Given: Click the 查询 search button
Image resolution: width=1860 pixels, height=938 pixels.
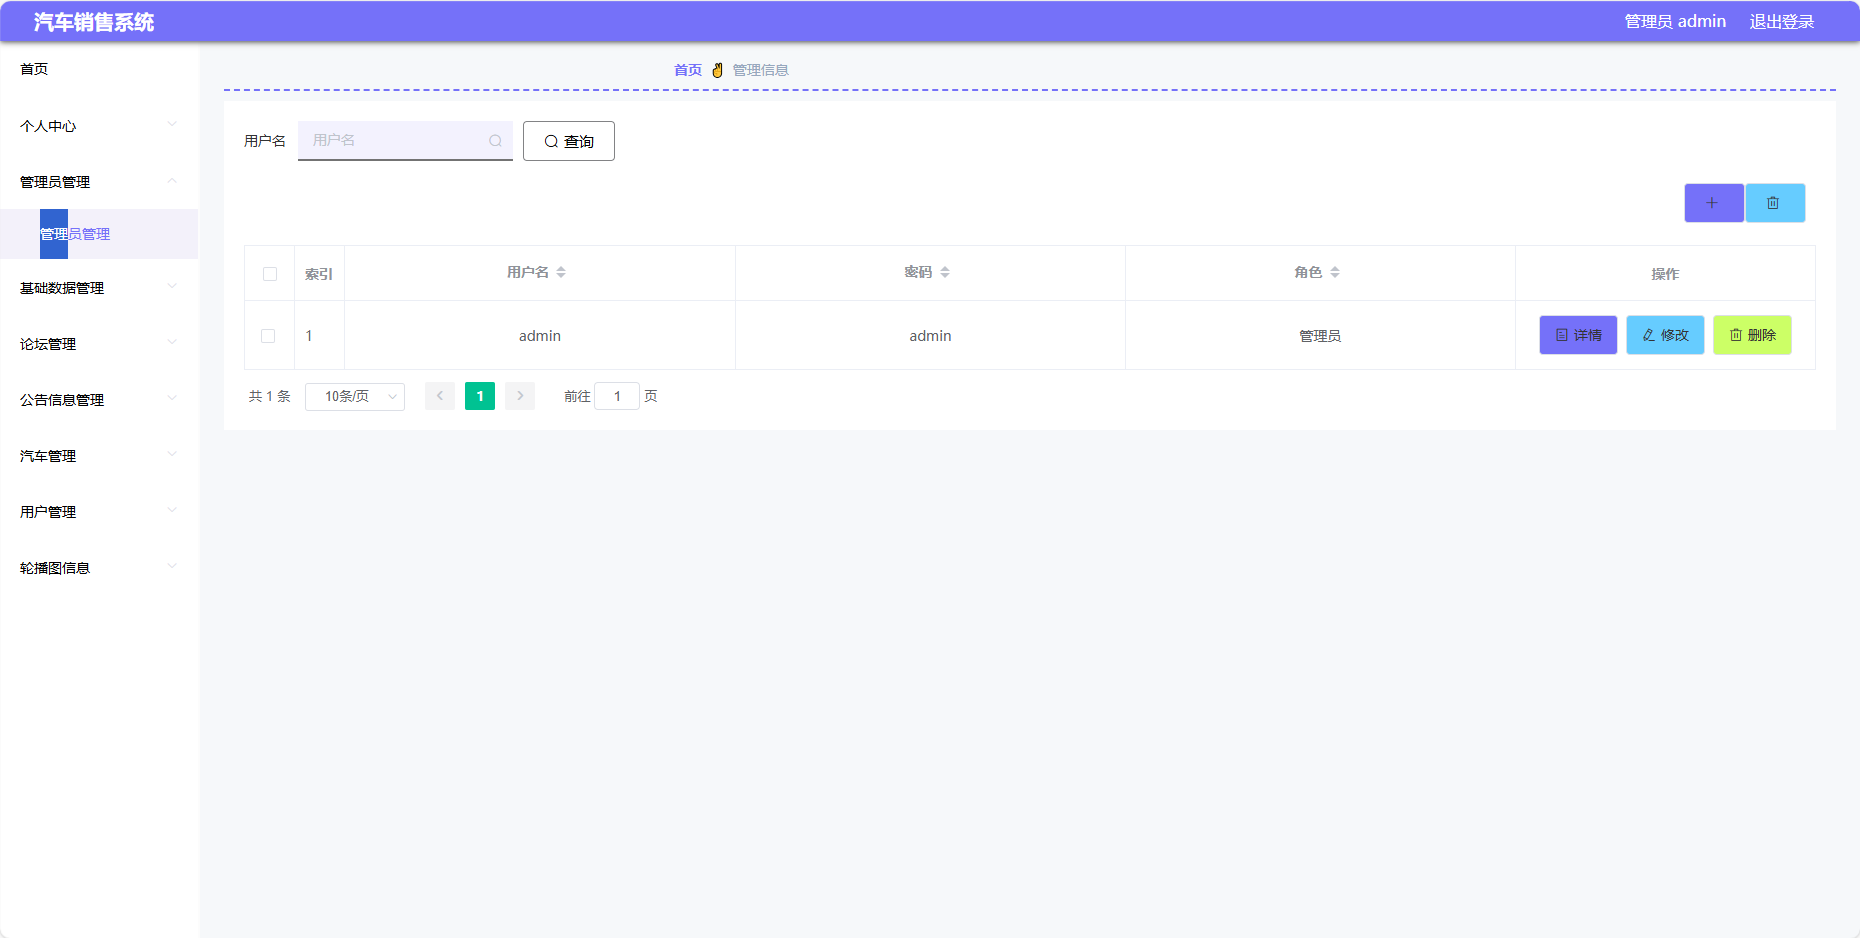Looking at the screenshot, I should [569, 141].
